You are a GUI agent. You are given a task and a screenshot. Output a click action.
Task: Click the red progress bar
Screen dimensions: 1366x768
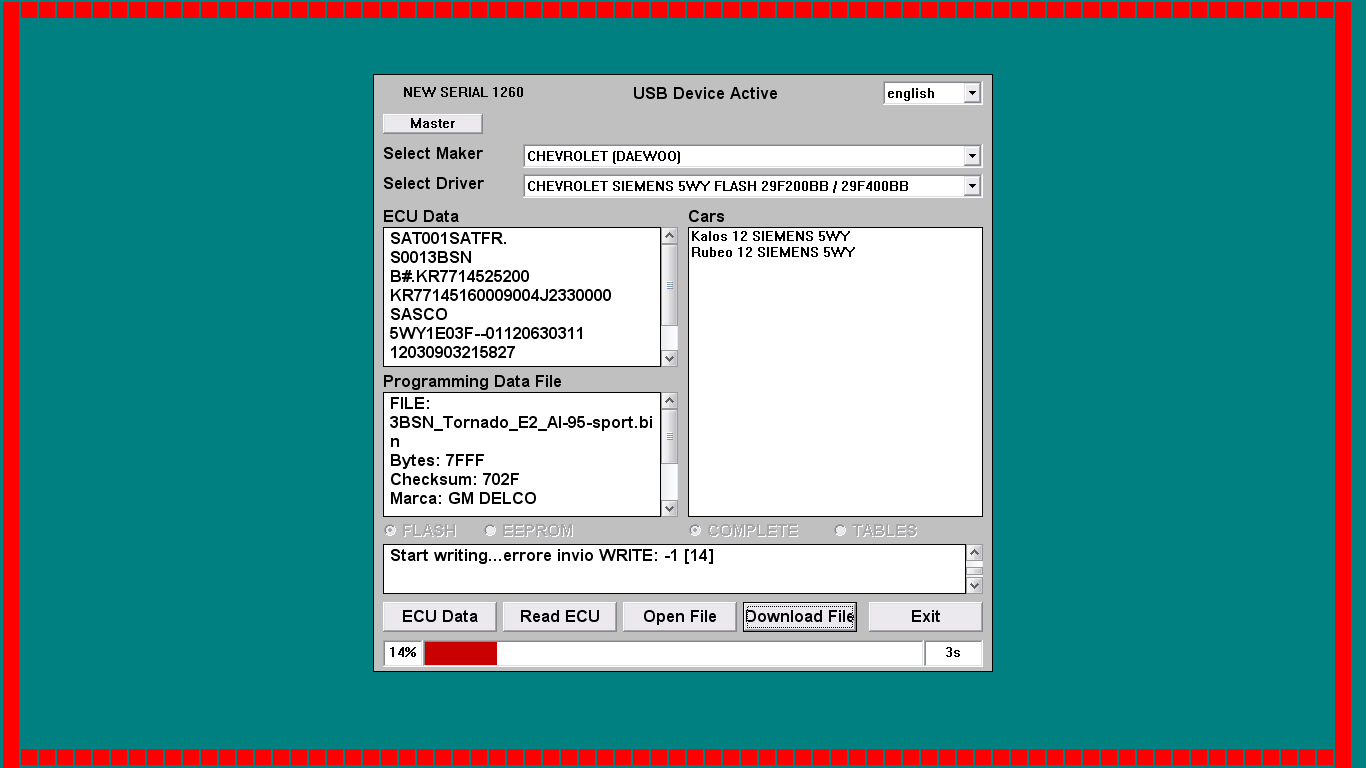pos(461,653)
